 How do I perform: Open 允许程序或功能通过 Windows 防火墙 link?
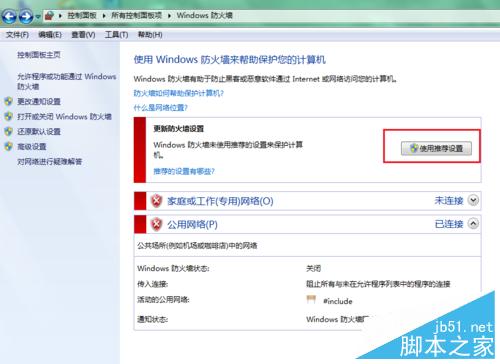point(67,81)
